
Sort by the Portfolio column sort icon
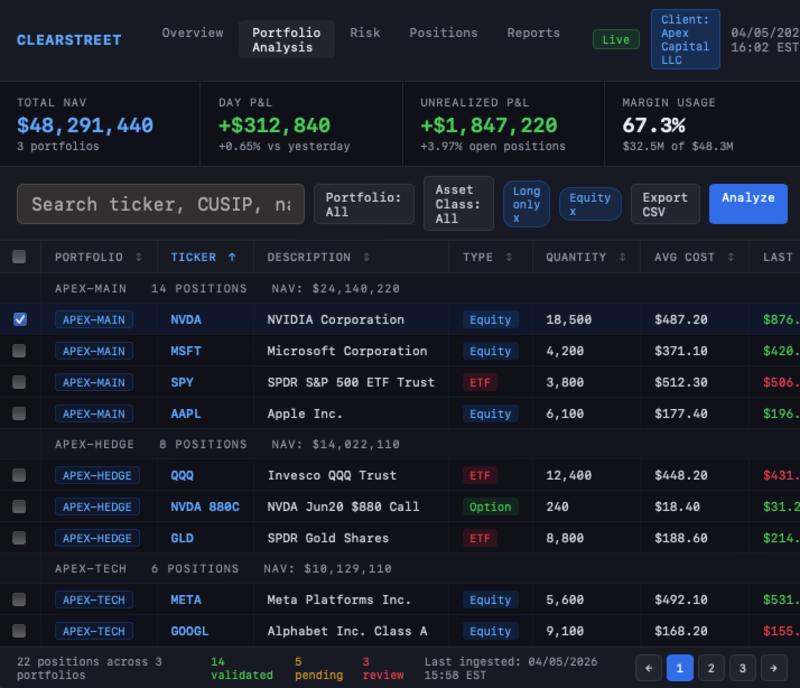tap(139, 257)
